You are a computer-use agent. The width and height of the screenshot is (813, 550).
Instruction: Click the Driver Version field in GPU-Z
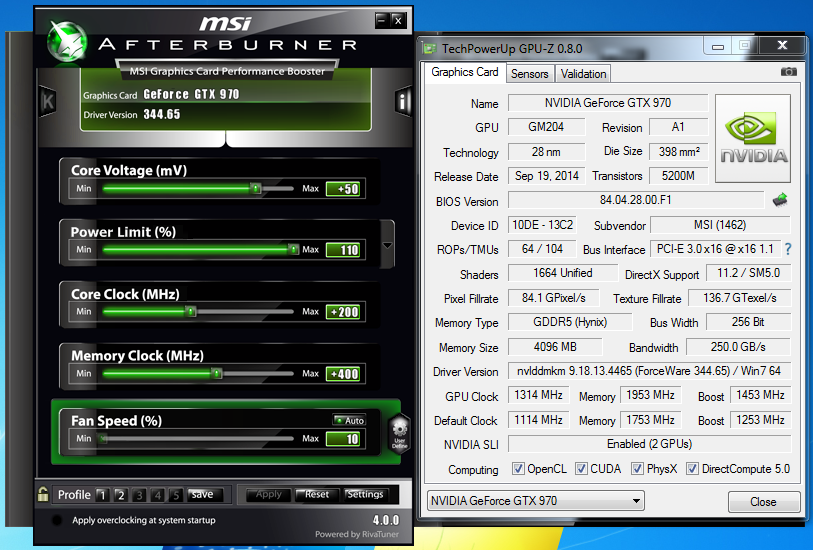pyautogui.click(x=649, y=371)
